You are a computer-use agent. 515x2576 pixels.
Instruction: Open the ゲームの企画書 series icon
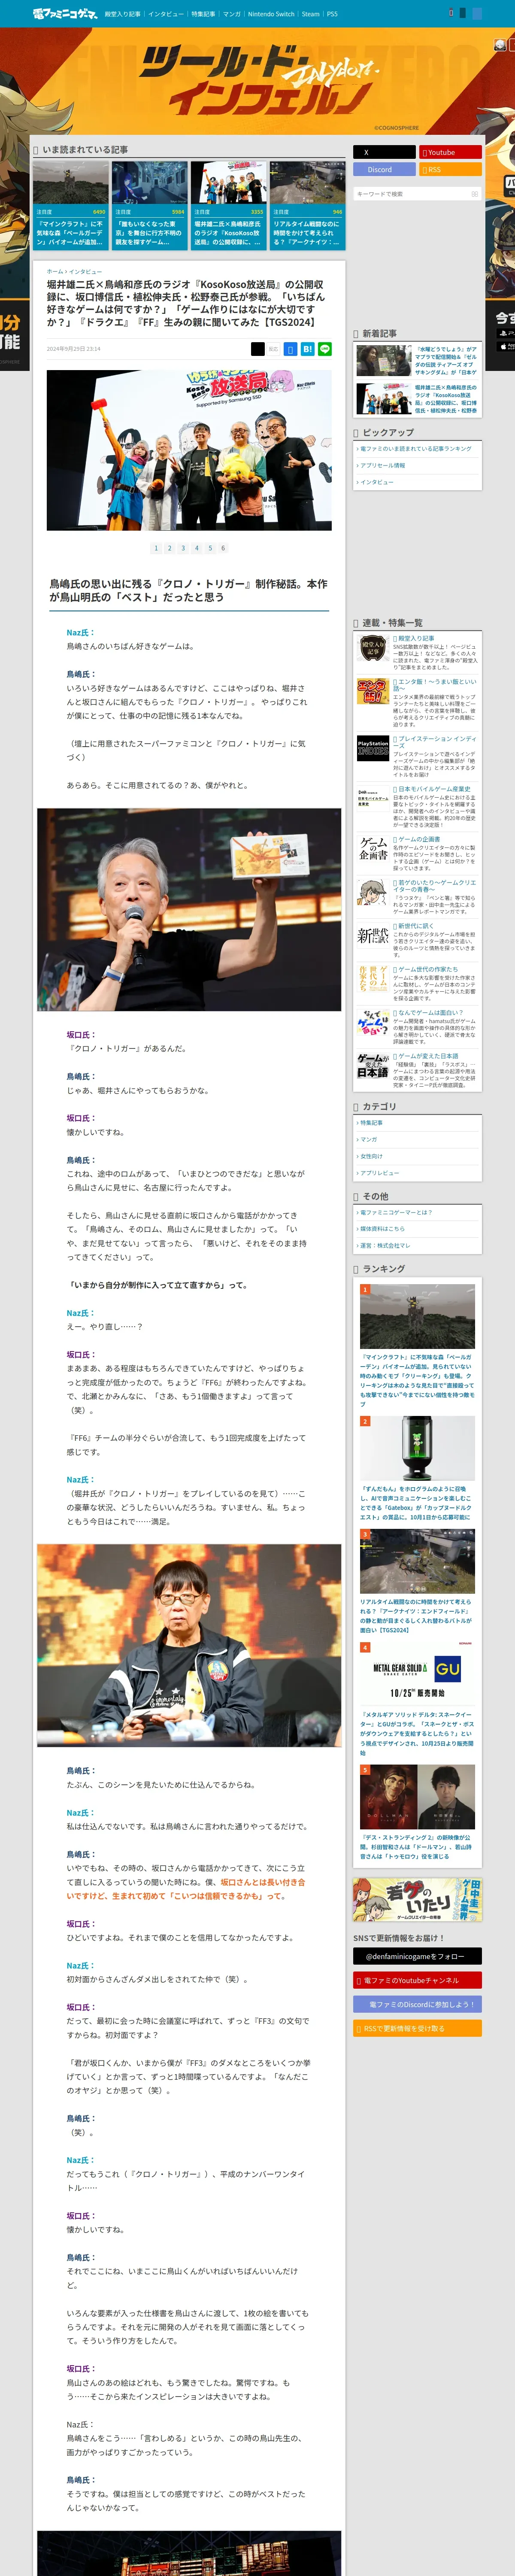373,849
